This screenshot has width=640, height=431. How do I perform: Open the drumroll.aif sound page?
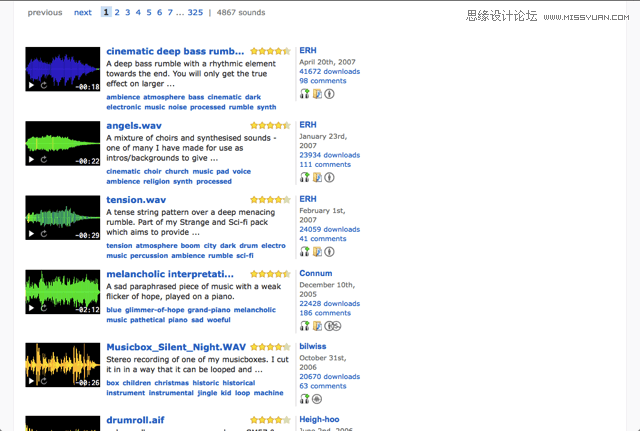tap(135, 420)
